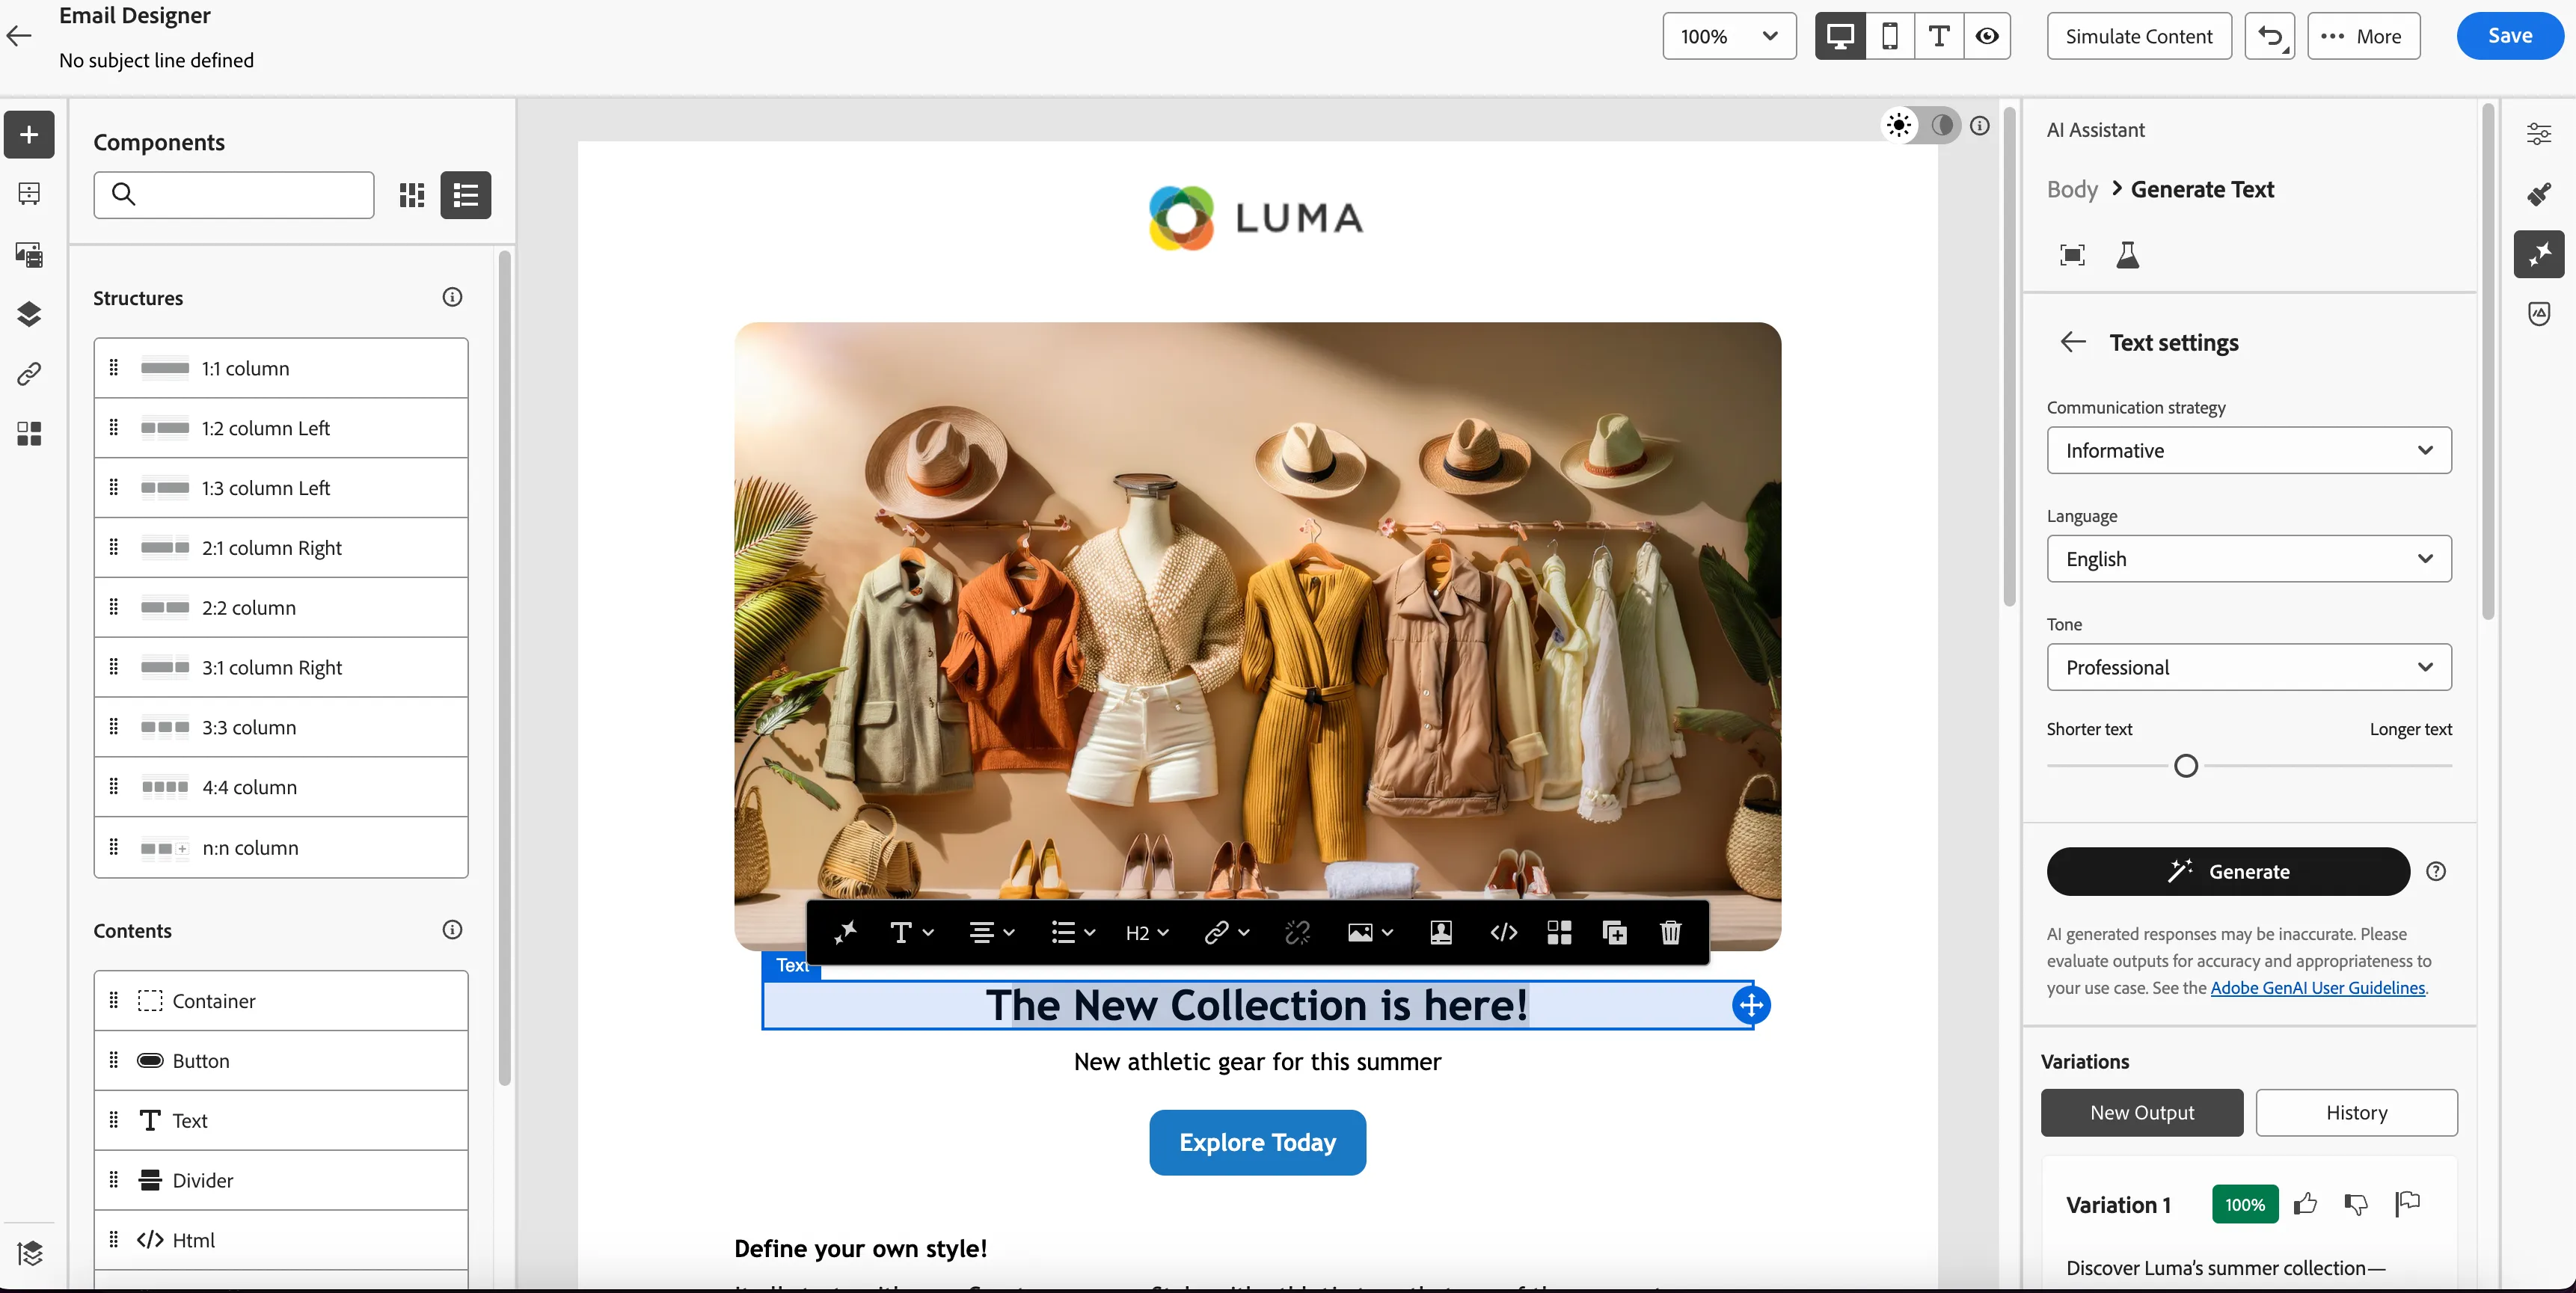
Task: Open the text formatting T menu in toolbar
Action: coord(911,932)
